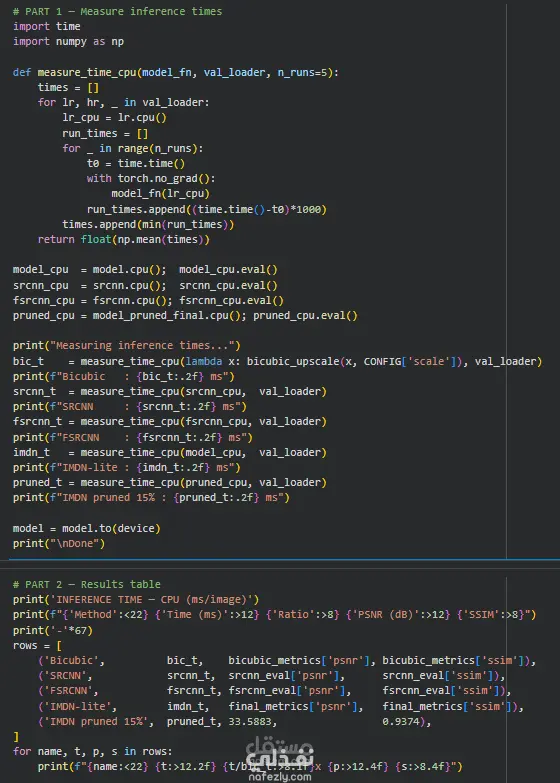Click the 't0 = time.time()' line
This screenshot has width=560, height=783.
pos(136,163)
